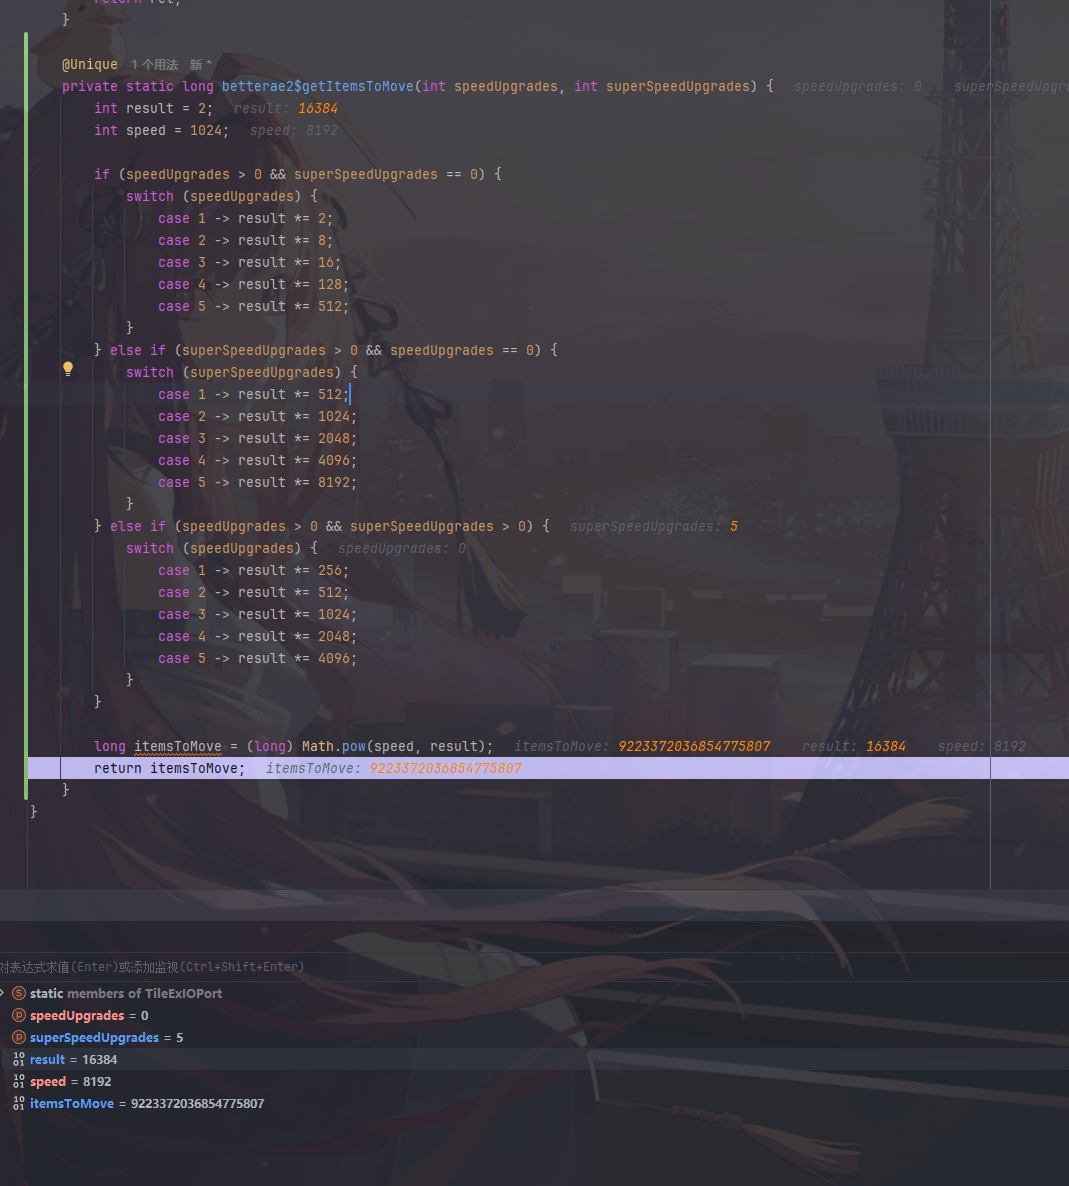
Task: Click the parameter icon beside superSpeedUpgrades variable
Action: point(19,1037)
